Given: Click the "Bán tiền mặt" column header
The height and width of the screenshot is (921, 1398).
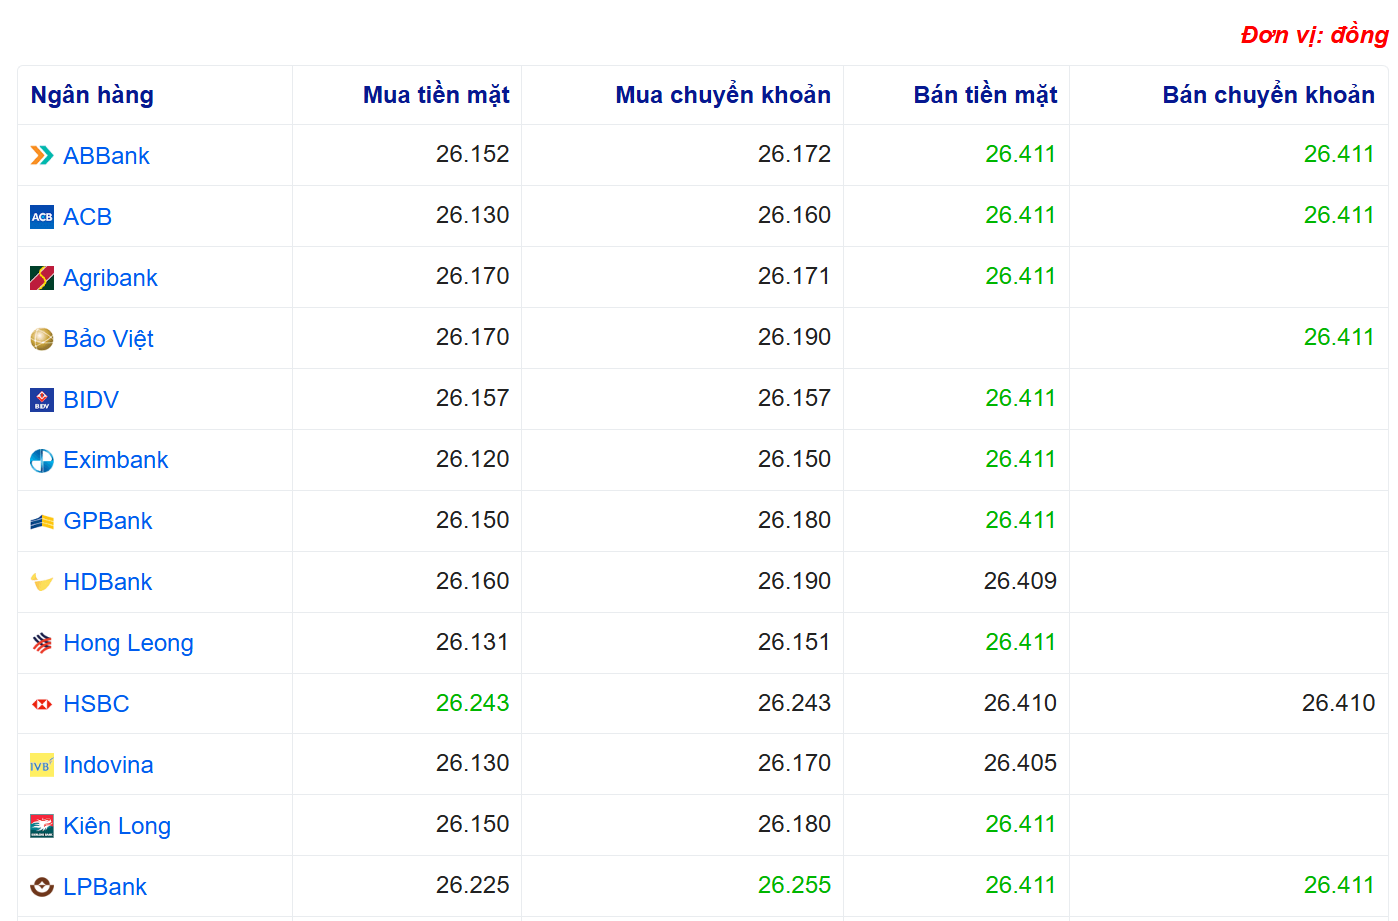Looking at the screenshot, I should pyautogui.click(x=985, y=95).
